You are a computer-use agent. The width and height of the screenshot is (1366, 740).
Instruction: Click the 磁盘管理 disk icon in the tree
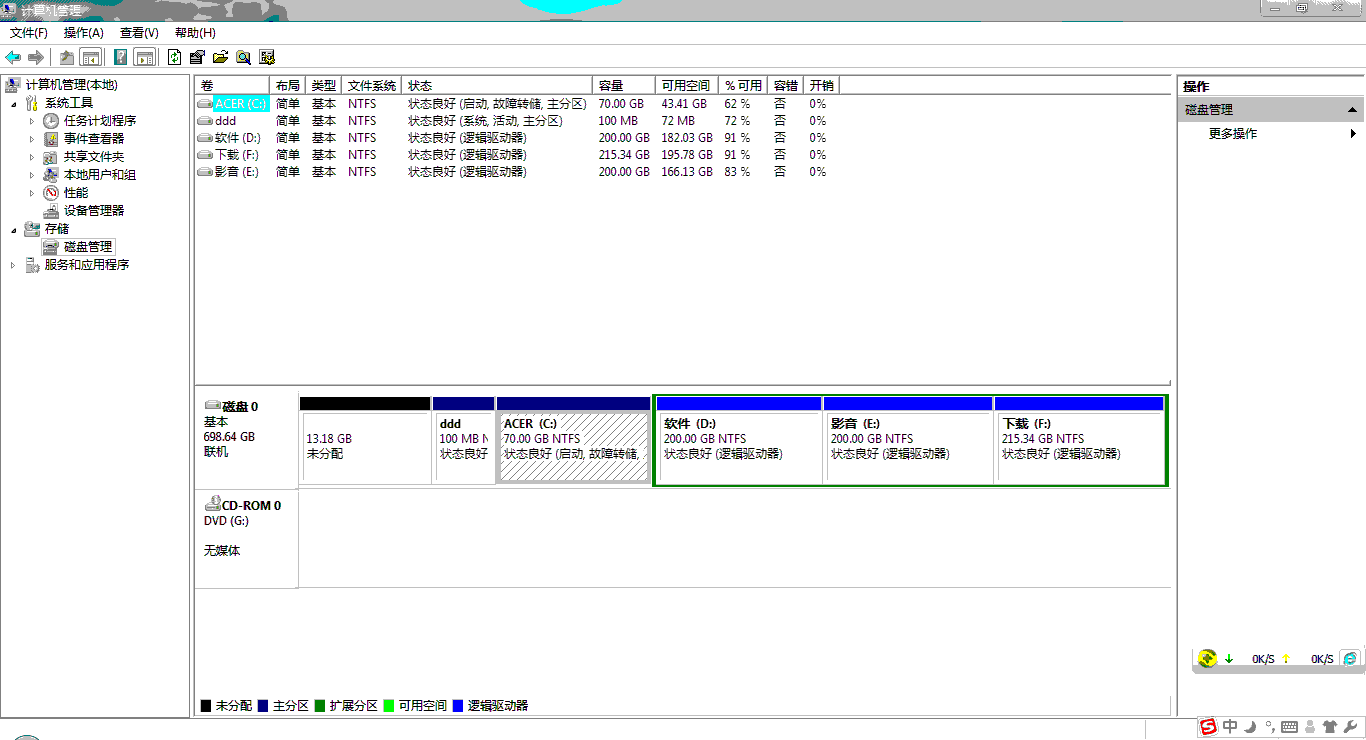tap(51, 247)
